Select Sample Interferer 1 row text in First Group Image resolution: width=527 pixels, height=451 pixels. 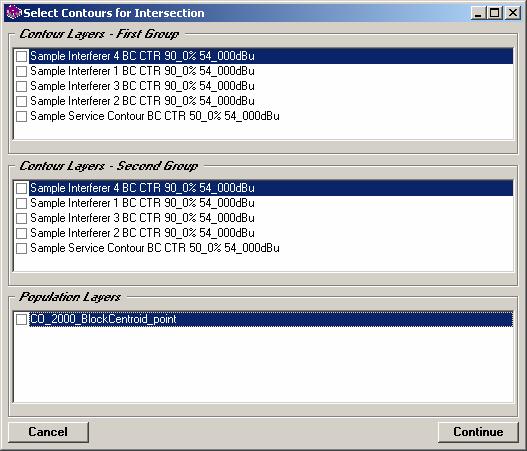(x=142, y=71)
